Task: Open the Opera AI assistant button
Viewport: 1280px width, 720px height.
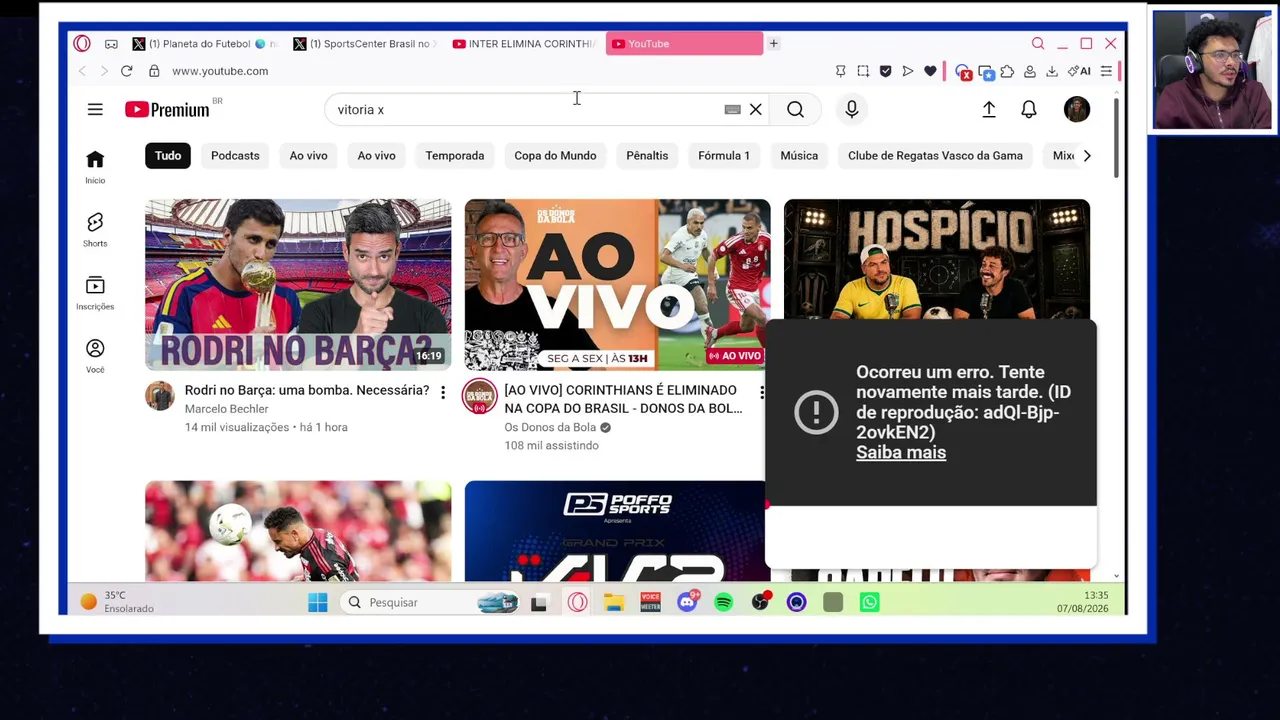Action: click(1079, 71)
